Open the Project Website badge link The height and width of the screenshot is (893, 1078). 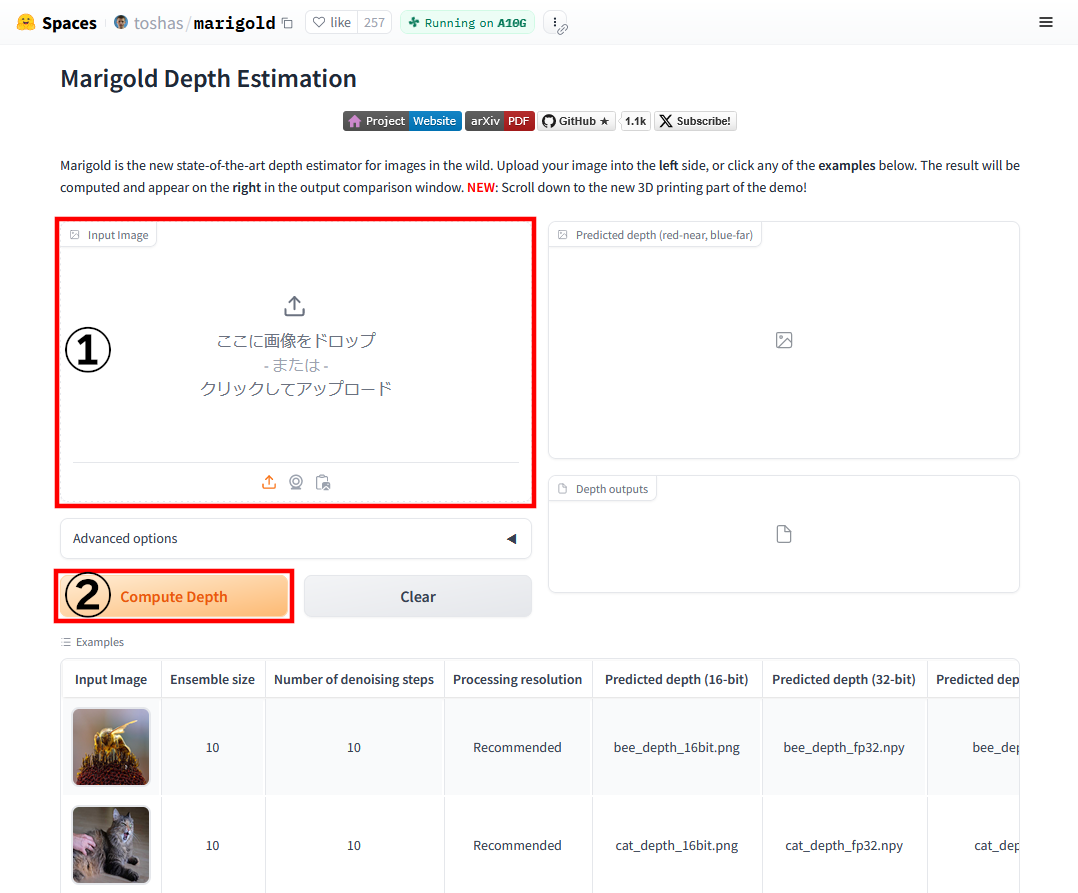click(x=402, y=121)
